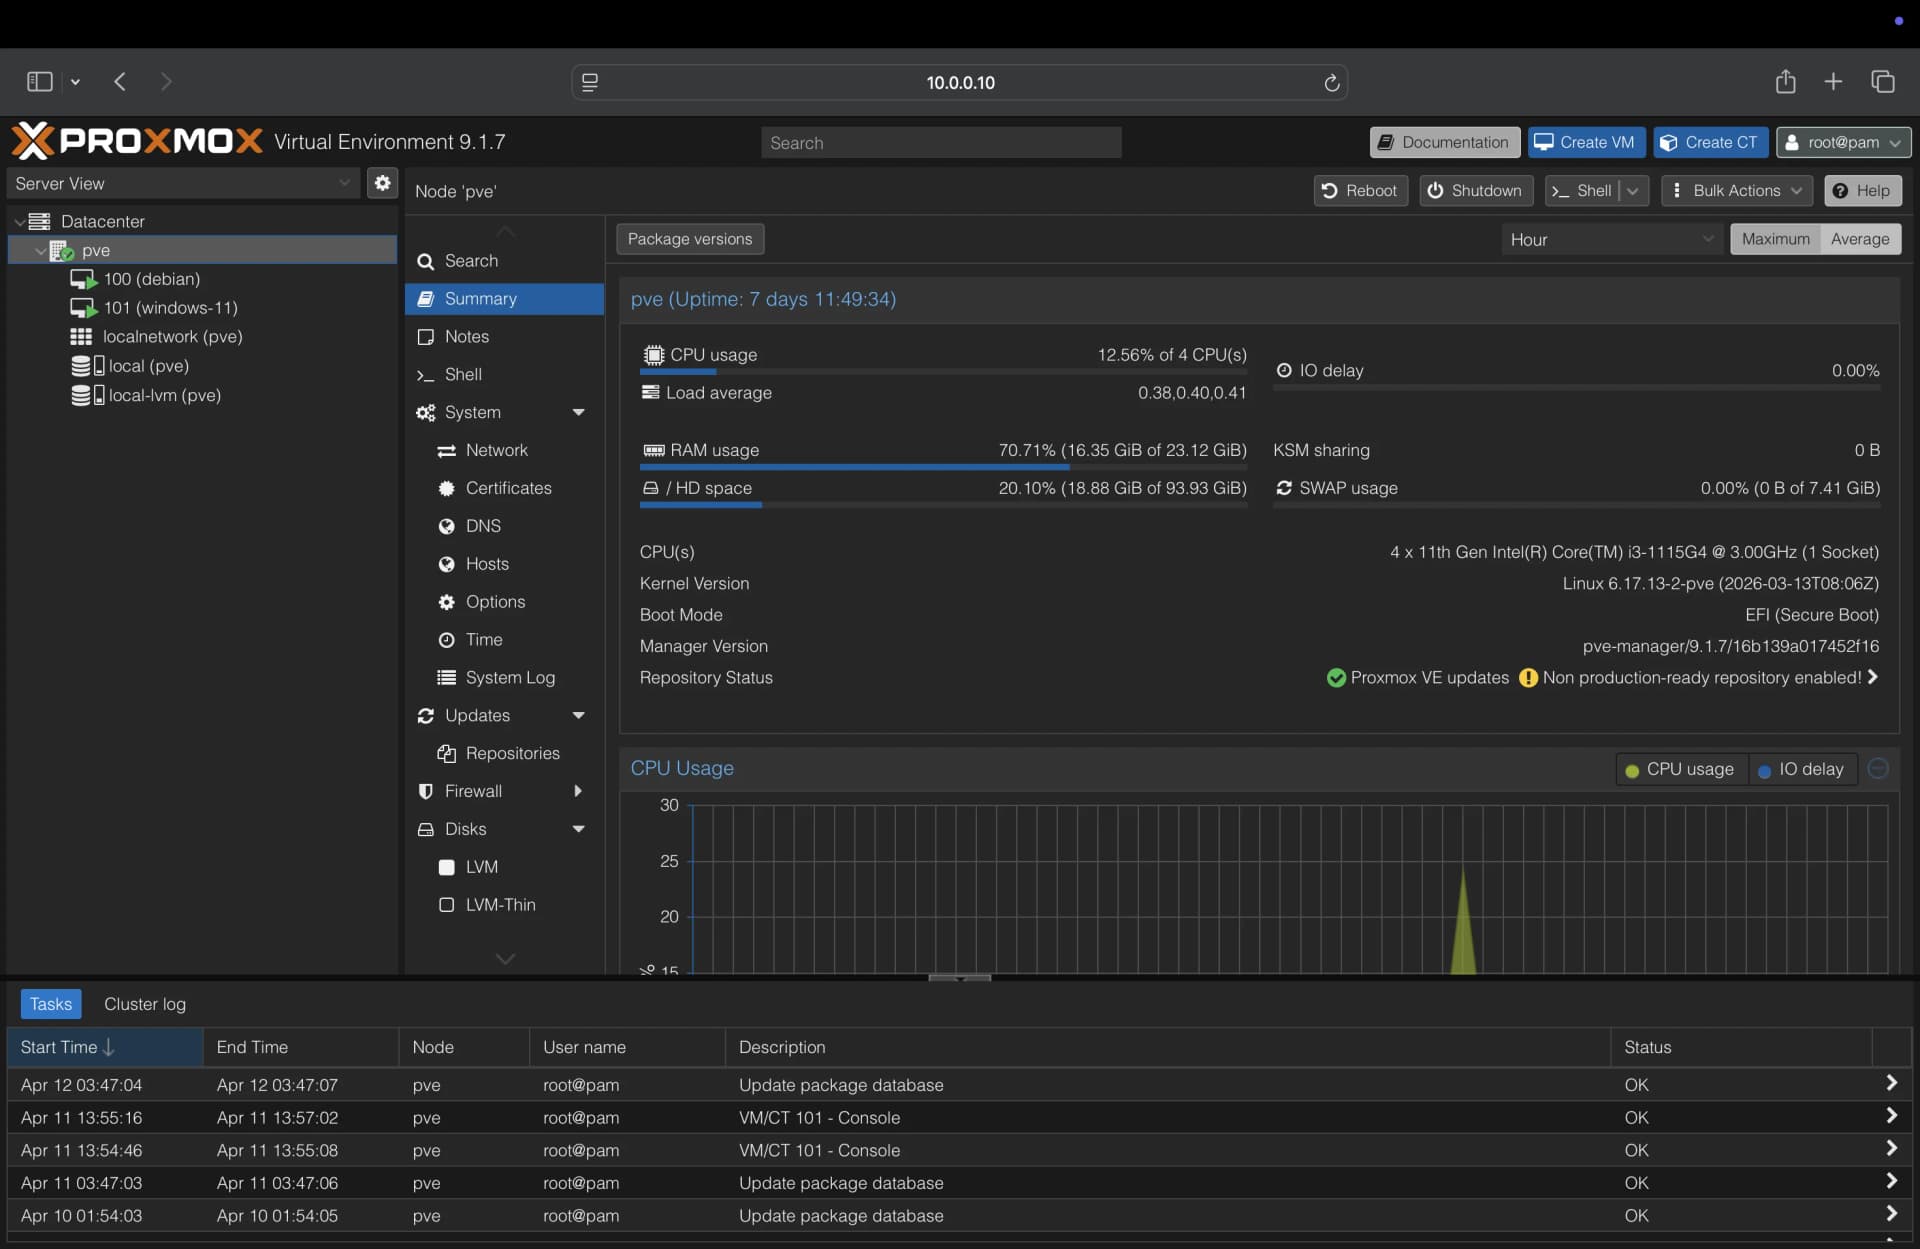Select the Shell item in node menu

pos(462,374)
